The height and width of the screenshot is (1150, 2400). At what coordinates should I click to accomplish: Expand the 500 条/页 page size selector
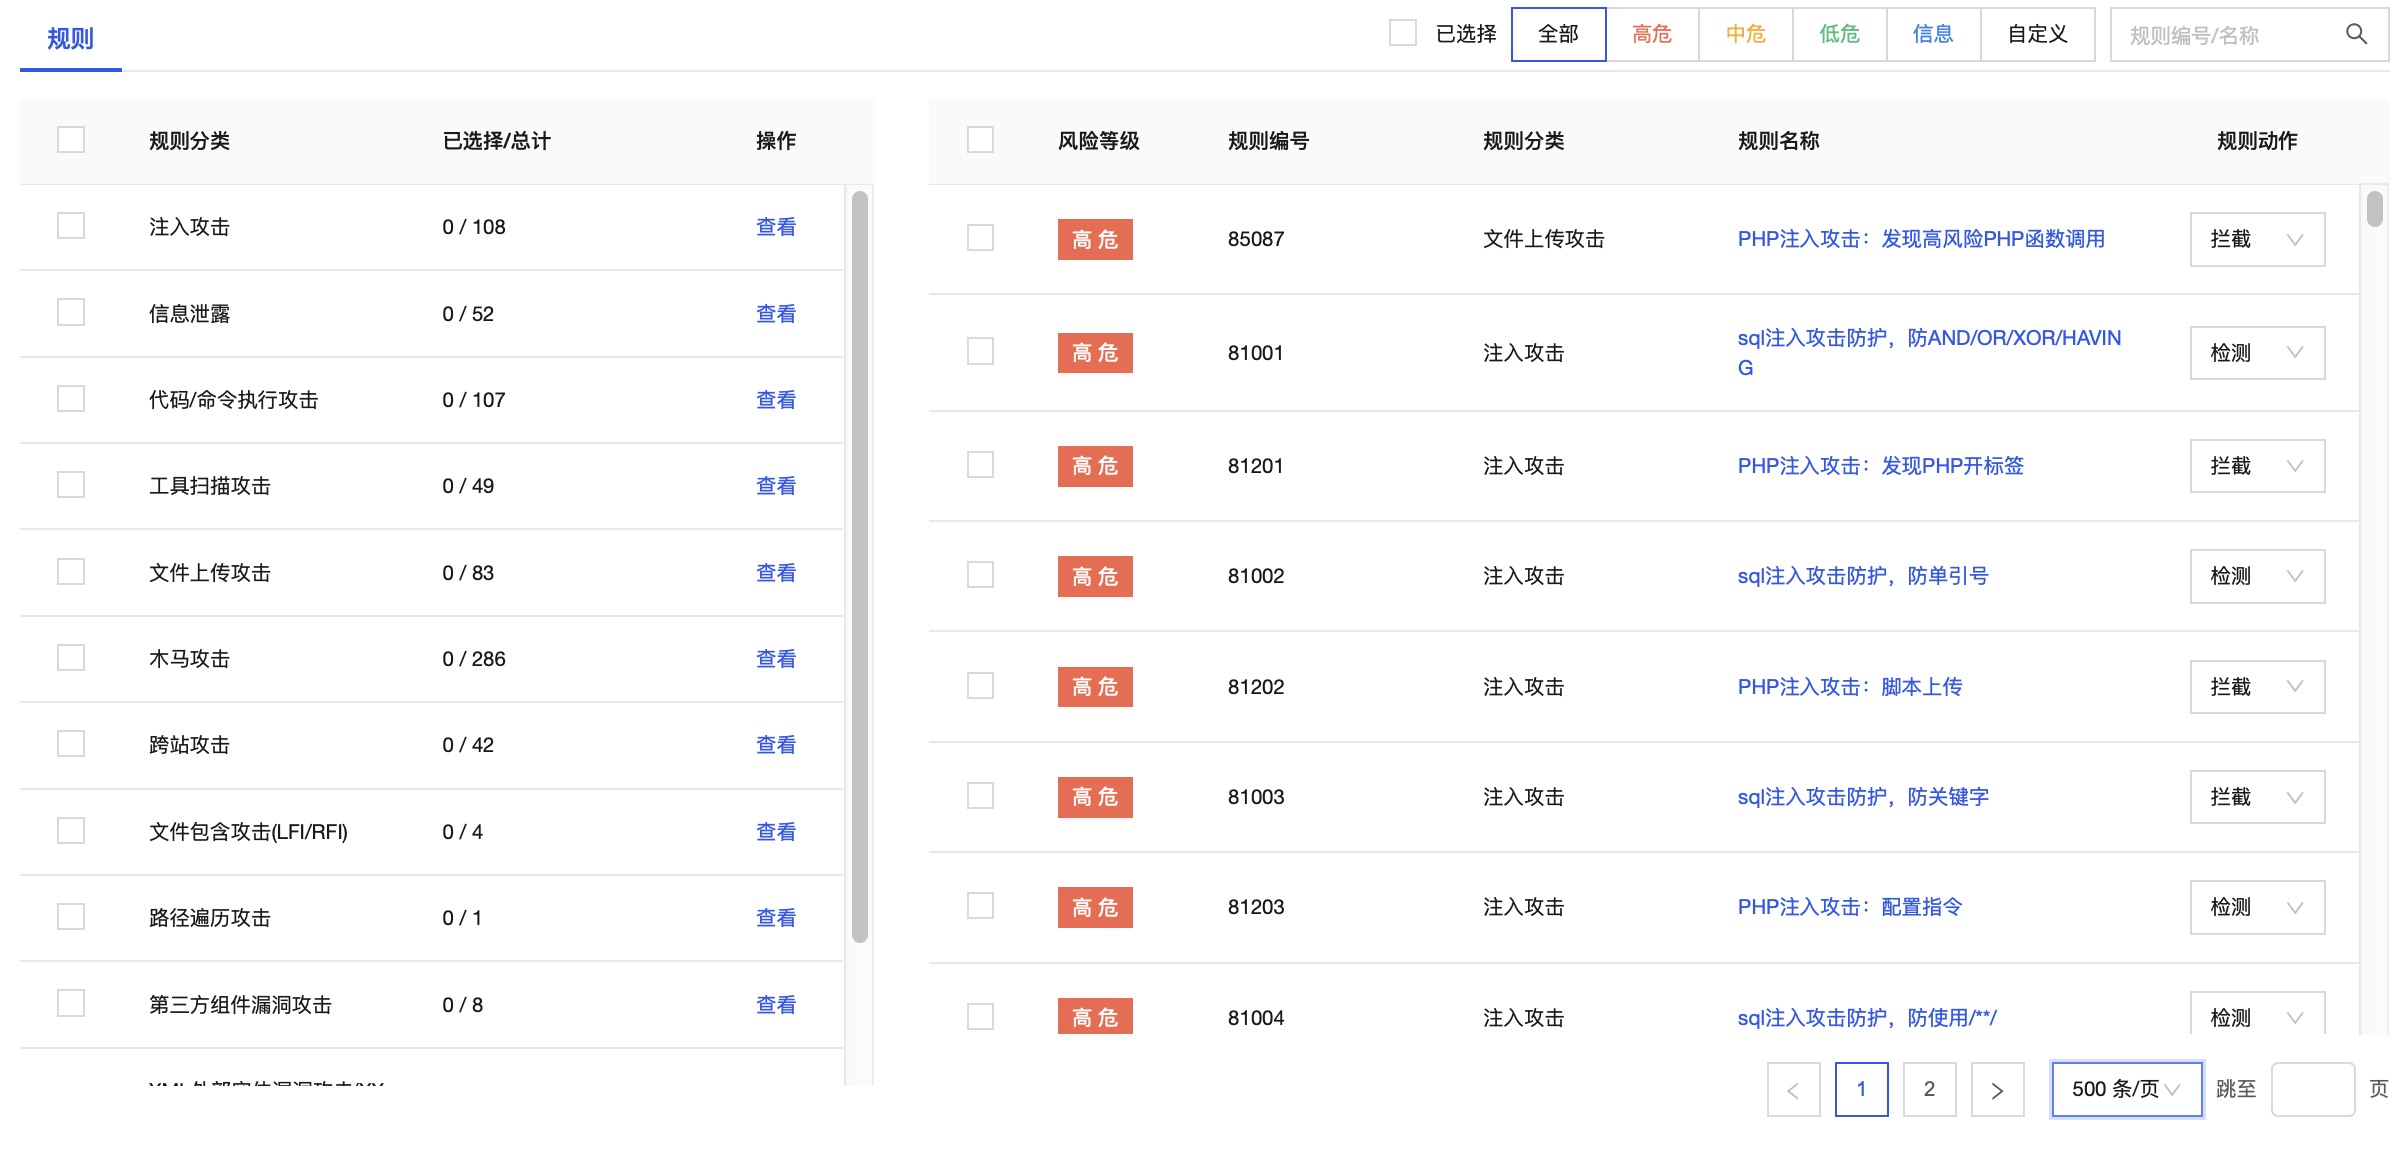(x=2126, y=1089)
